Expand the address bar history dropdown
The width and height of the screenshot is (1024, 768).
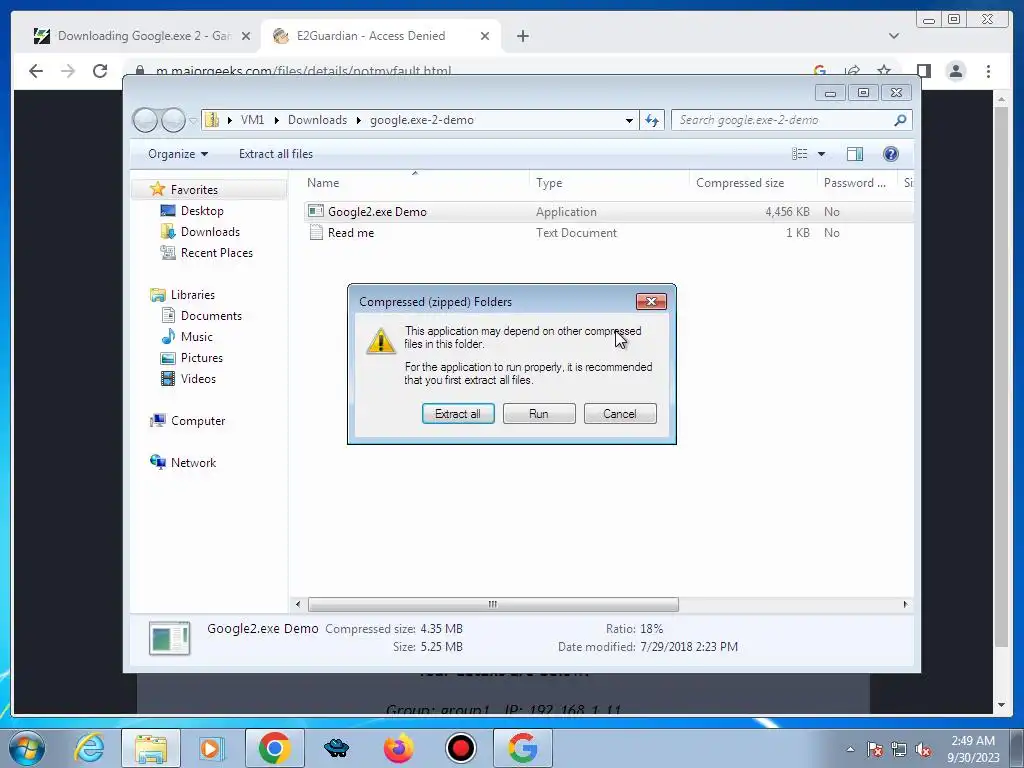pos(629,121)
